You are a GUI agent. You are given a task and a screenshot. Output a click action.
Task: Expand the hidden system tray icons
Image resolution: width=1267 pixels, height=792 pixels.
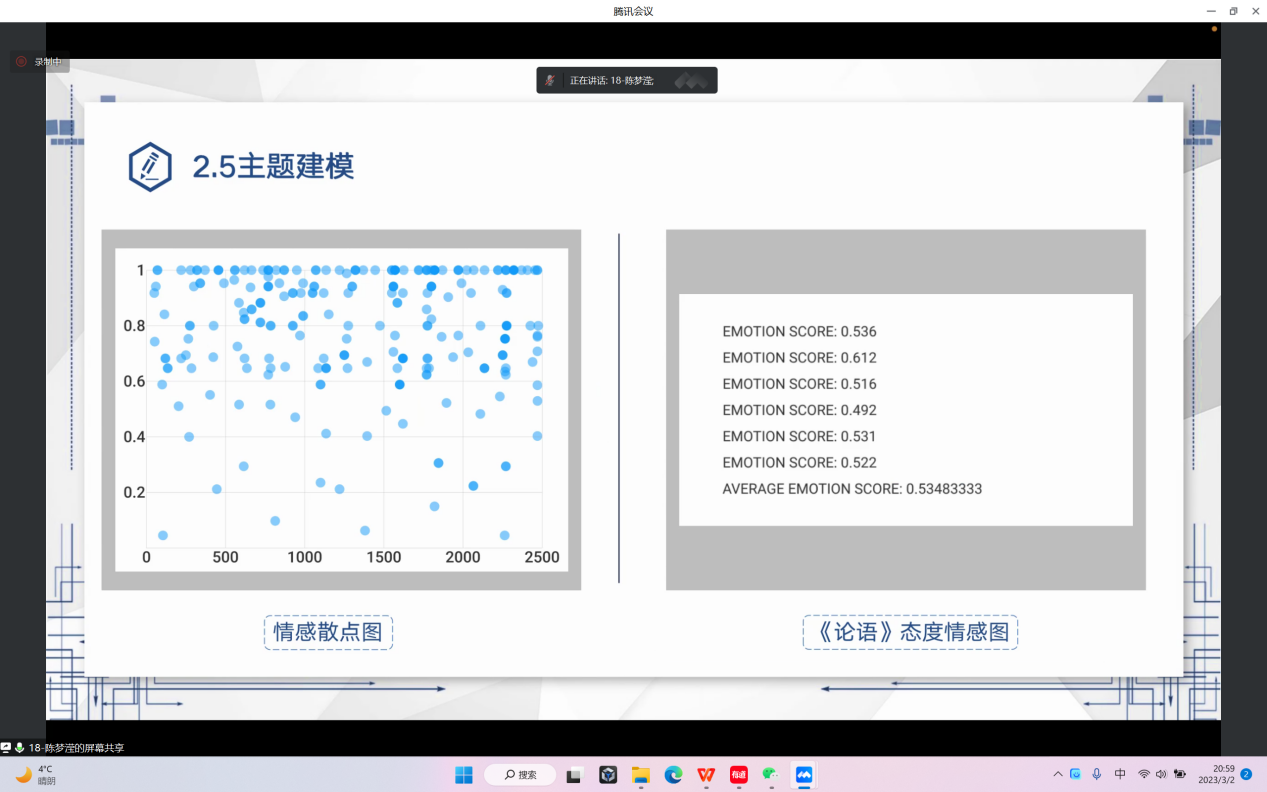tap(1057, 775)
